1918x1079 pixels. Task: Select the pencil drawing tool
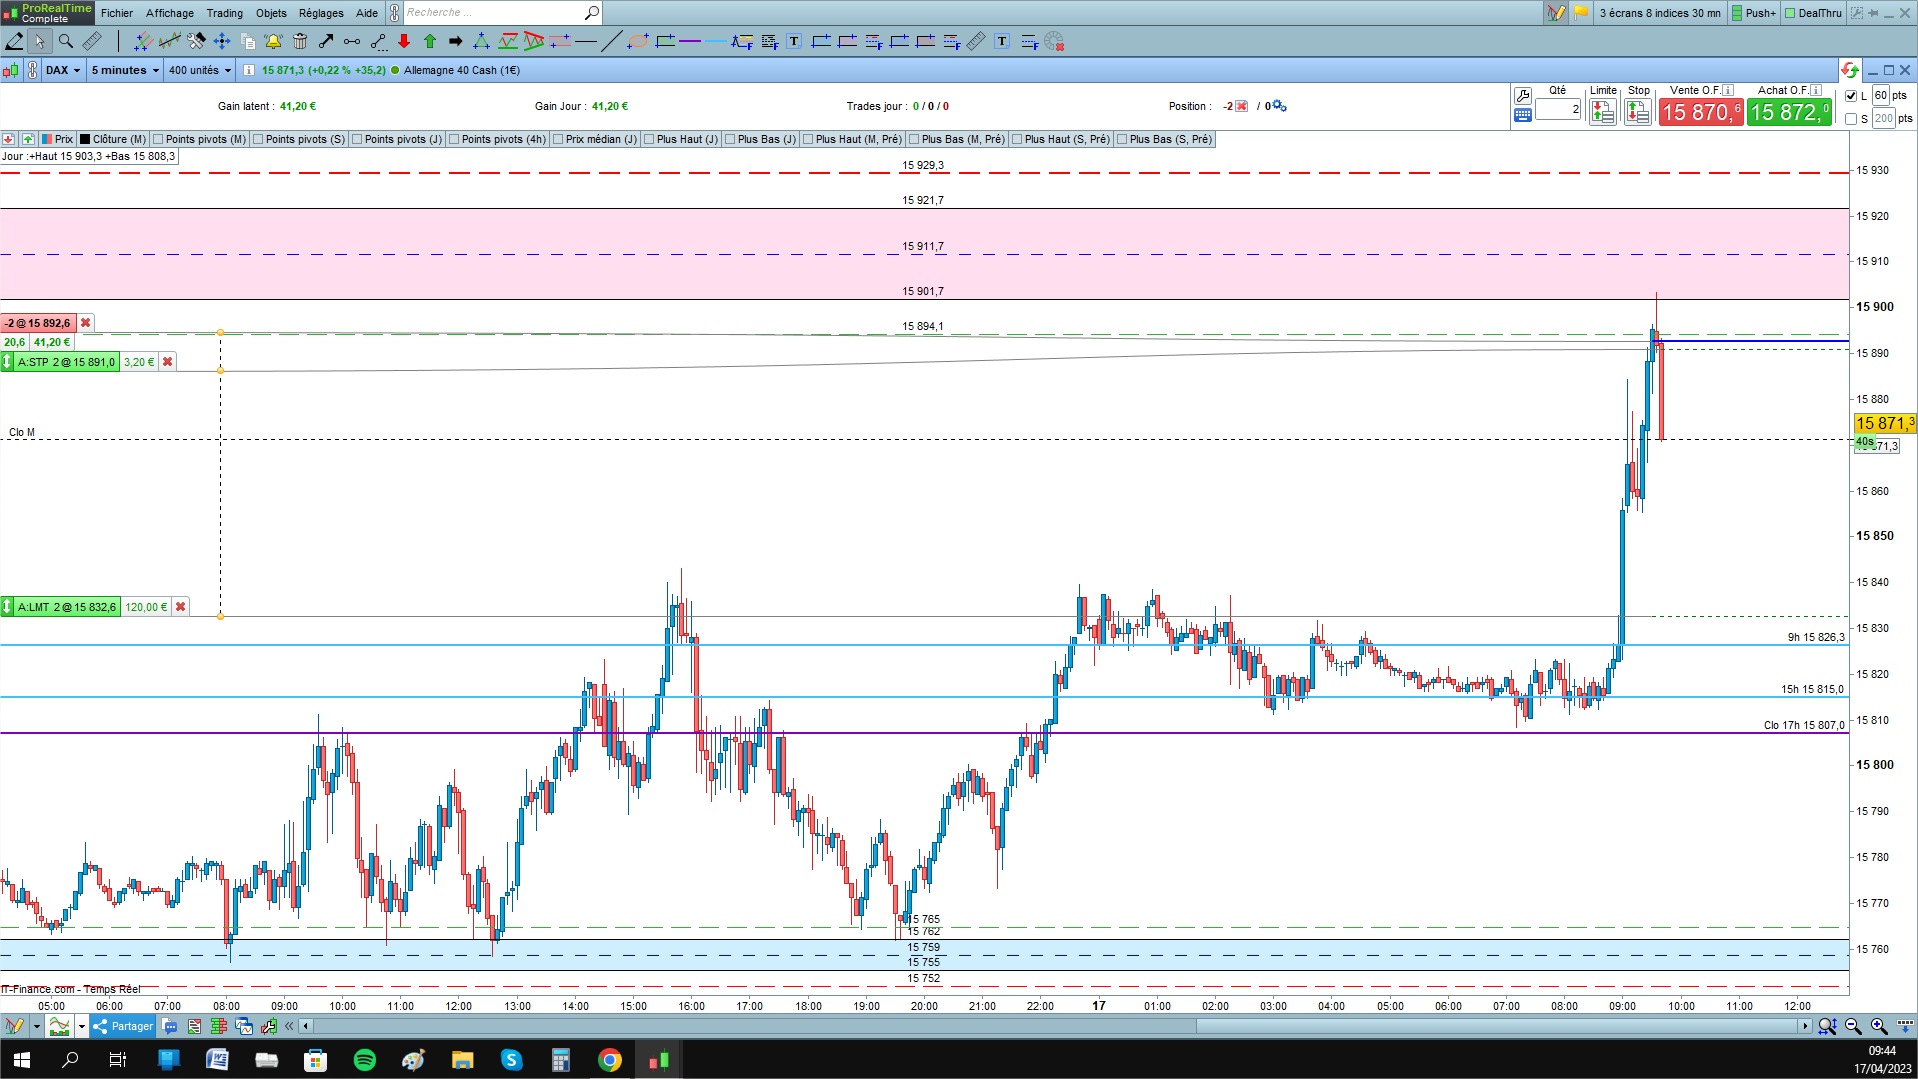14,41
